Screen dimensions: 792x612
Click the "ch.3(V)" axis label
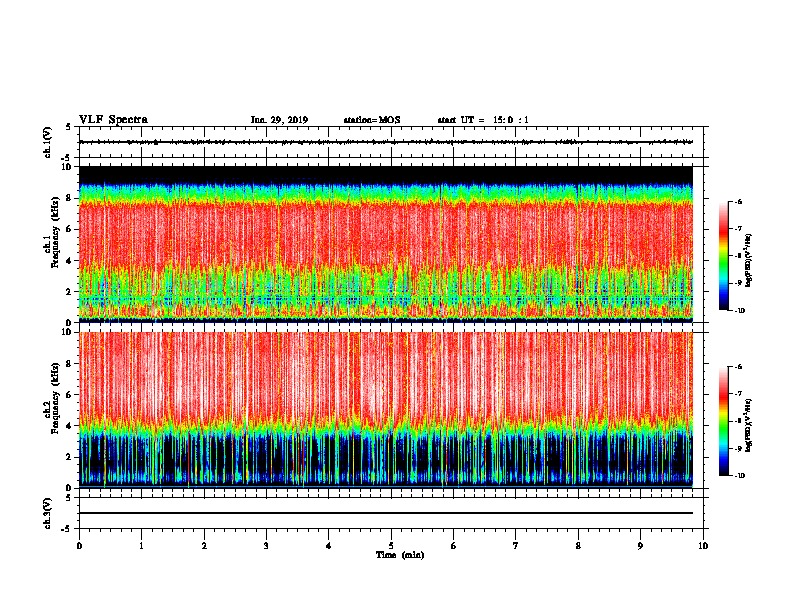(x=48, y=513)
